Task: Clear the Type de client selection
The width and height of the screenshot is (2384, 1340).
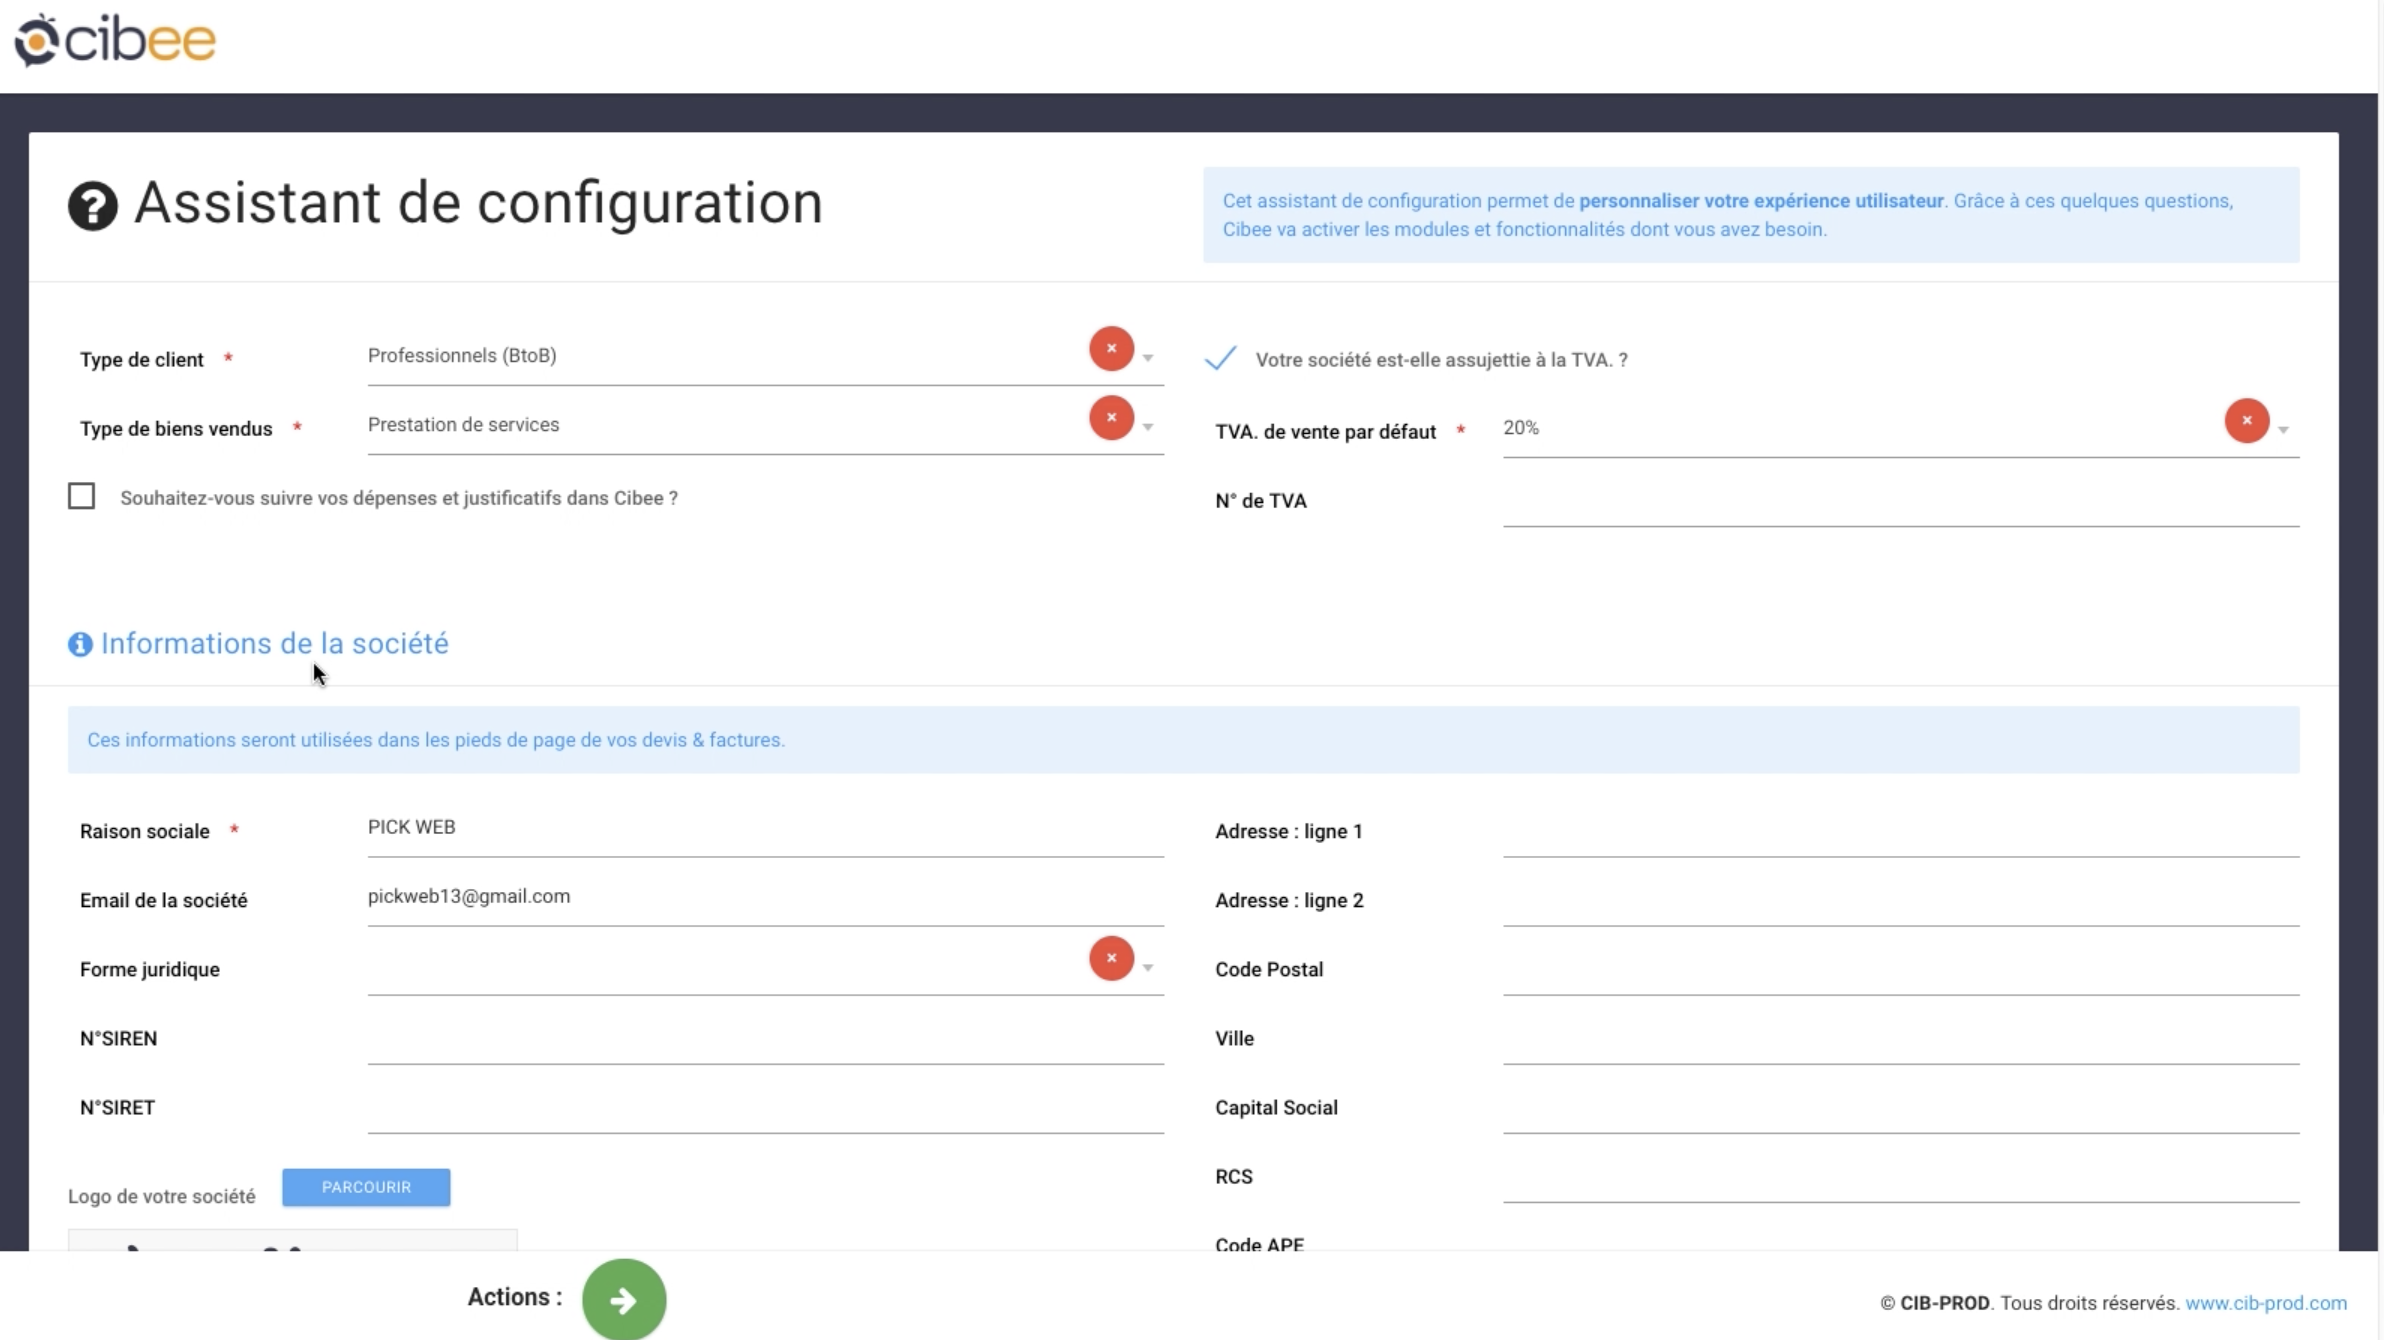Action: click(x=1110, y=349)
